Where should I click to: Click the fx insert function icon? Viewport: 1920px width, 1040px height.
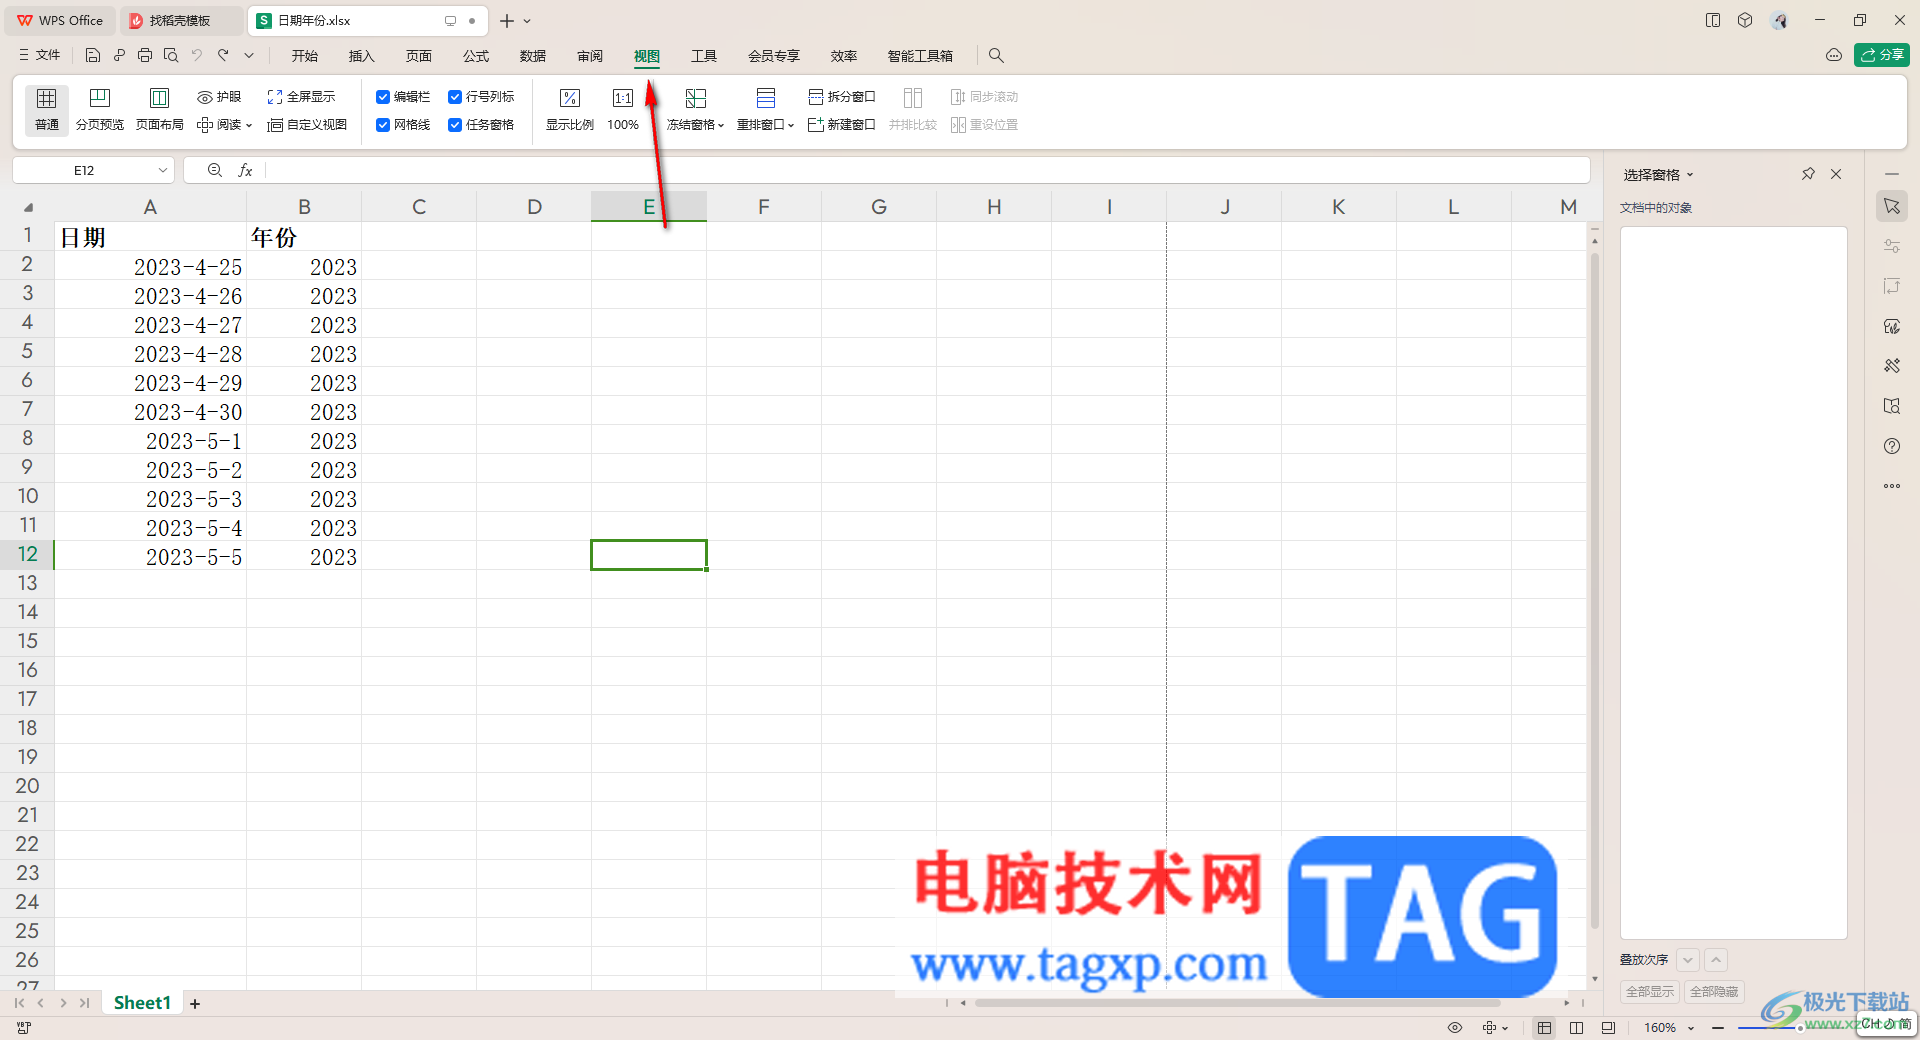[x=245, y=171]
